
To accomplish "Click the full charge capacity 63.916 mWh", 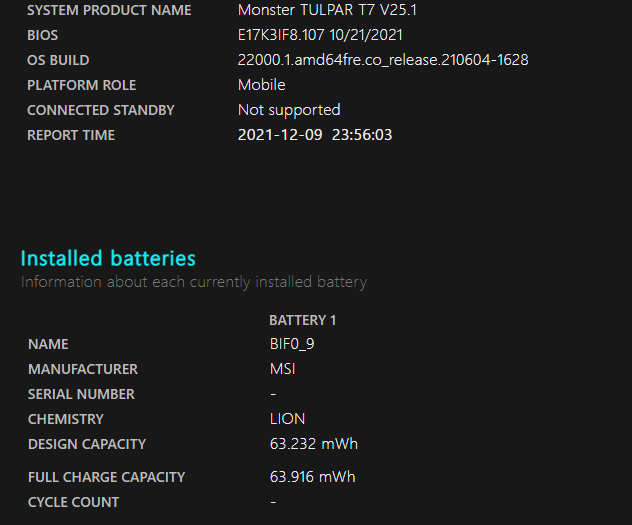I will click(x=312, y=477).
